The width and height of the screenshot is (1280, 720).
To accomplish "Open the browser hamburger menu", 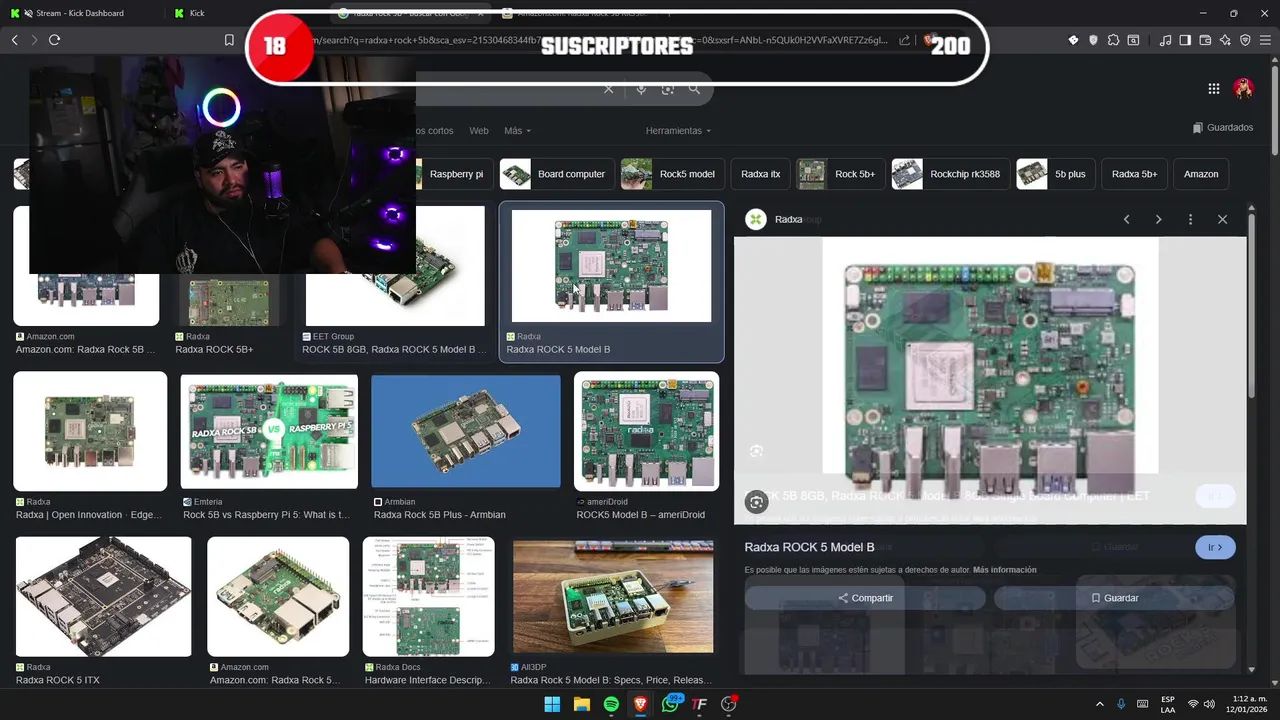I will coord(1265,40).
